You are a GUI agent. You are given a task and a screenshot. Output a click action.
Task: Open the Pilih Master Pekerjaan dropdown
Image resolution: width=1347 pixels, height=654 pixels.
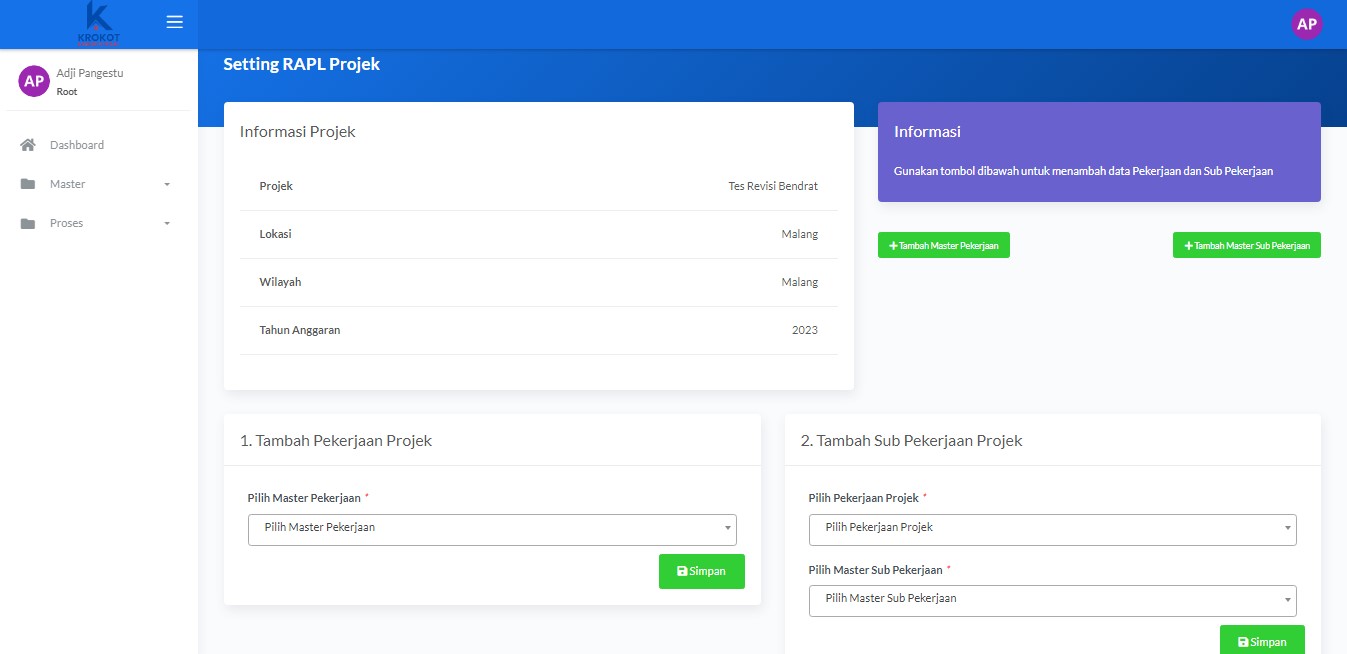[x=491, y=529]
